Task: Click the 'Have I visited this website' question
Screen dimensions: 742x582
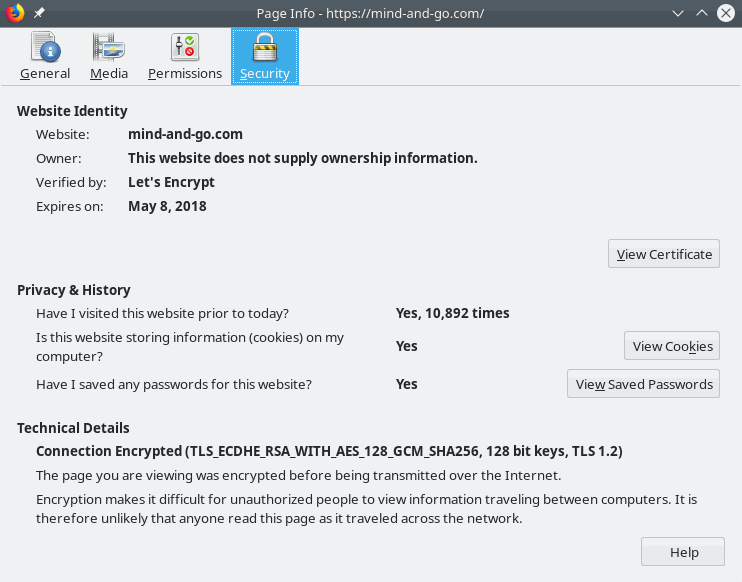Action: click(162, 313)
